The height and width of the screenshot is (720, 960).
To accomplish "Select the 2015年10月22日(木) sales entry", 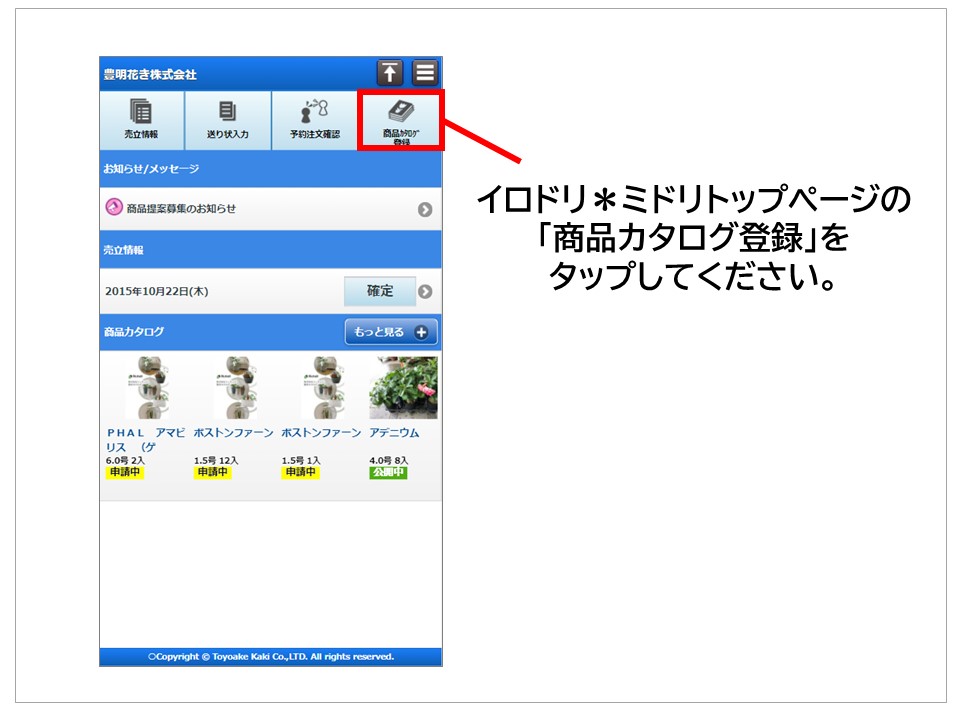I will click(157, 292).
